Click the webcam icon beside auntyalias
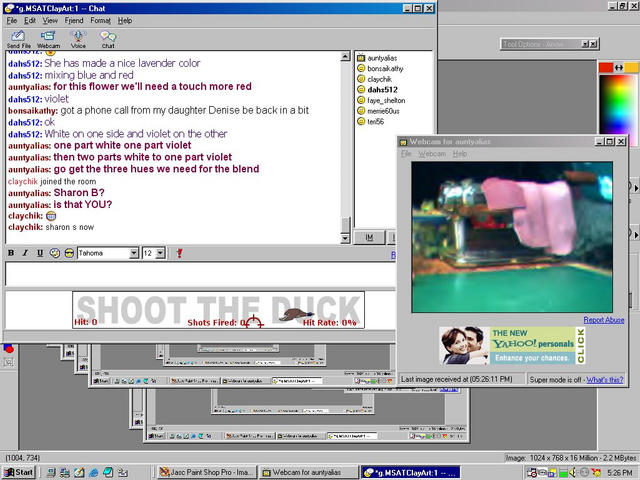 [361, 58]
